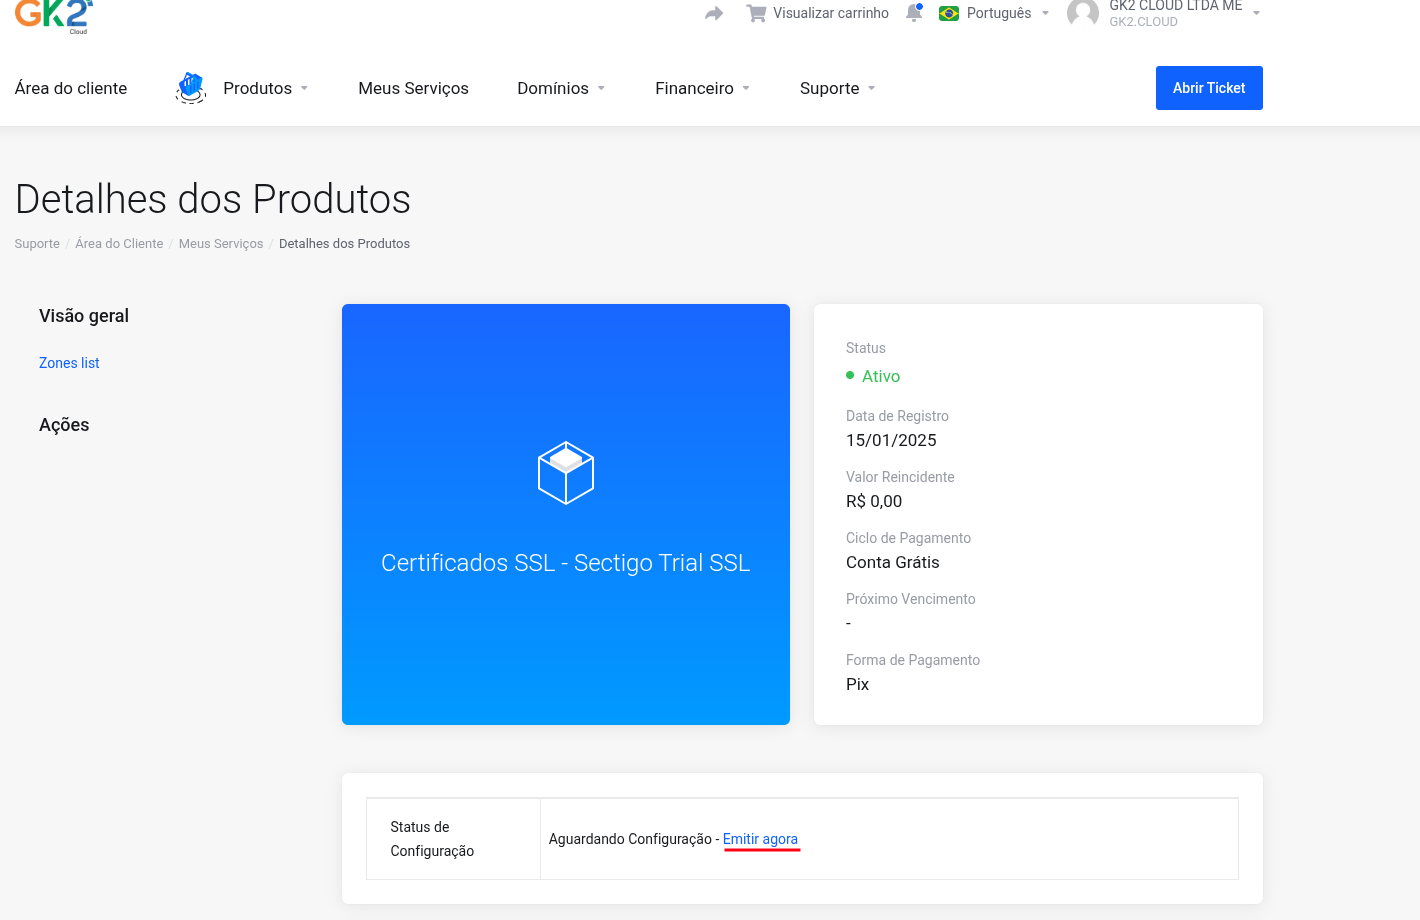This screenshot has height=920, width=1420.
Task: Click the Ações heading
Action: [64, 425]
